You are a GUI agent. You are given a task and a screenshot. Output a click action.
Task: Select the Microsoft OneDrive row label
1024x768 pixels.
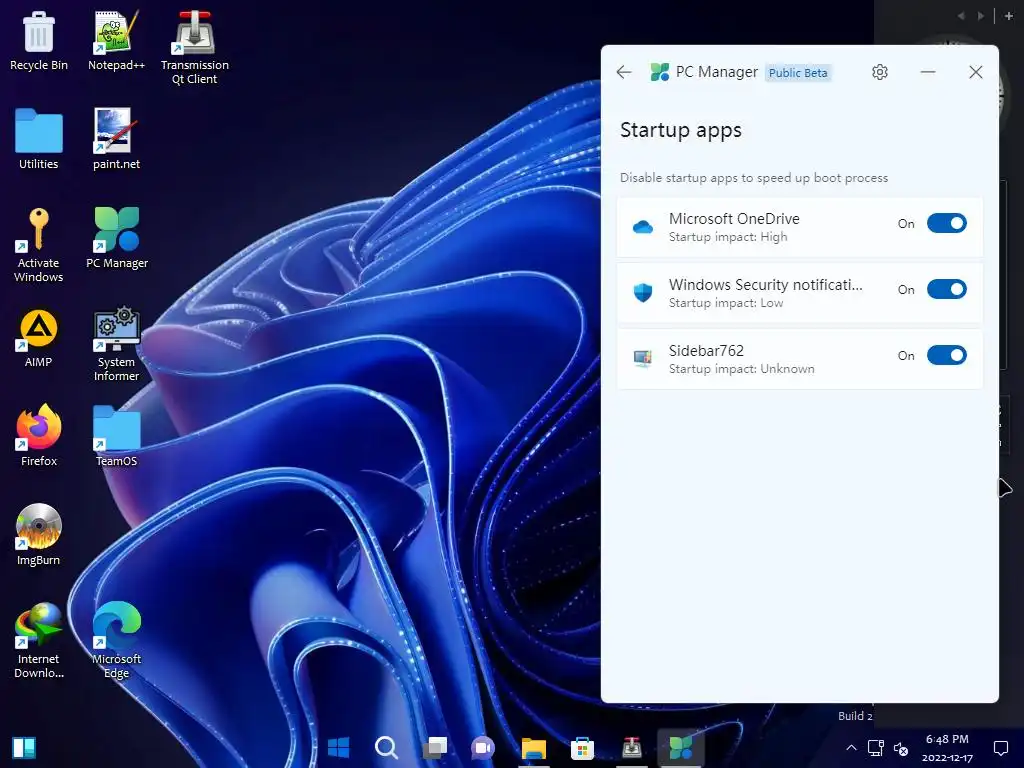(x=734, y=219)
